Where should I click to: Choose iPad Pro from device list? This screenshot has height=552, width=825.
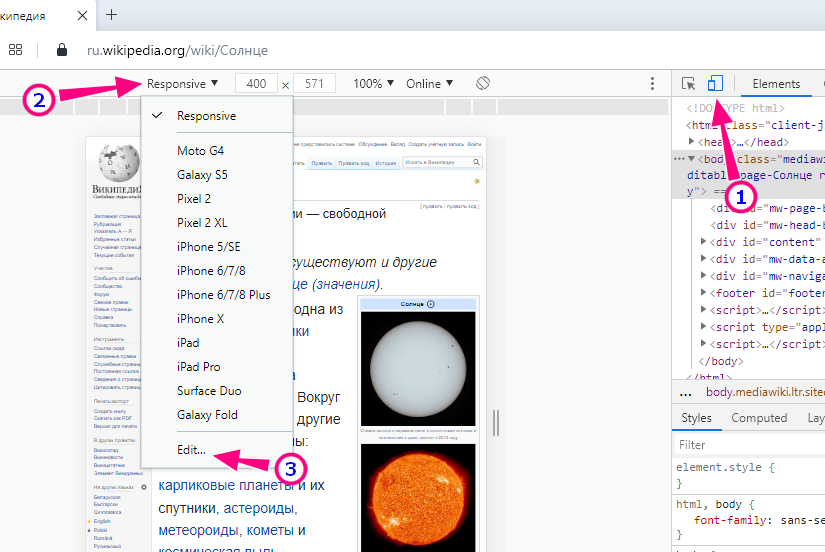pos(217,367)
